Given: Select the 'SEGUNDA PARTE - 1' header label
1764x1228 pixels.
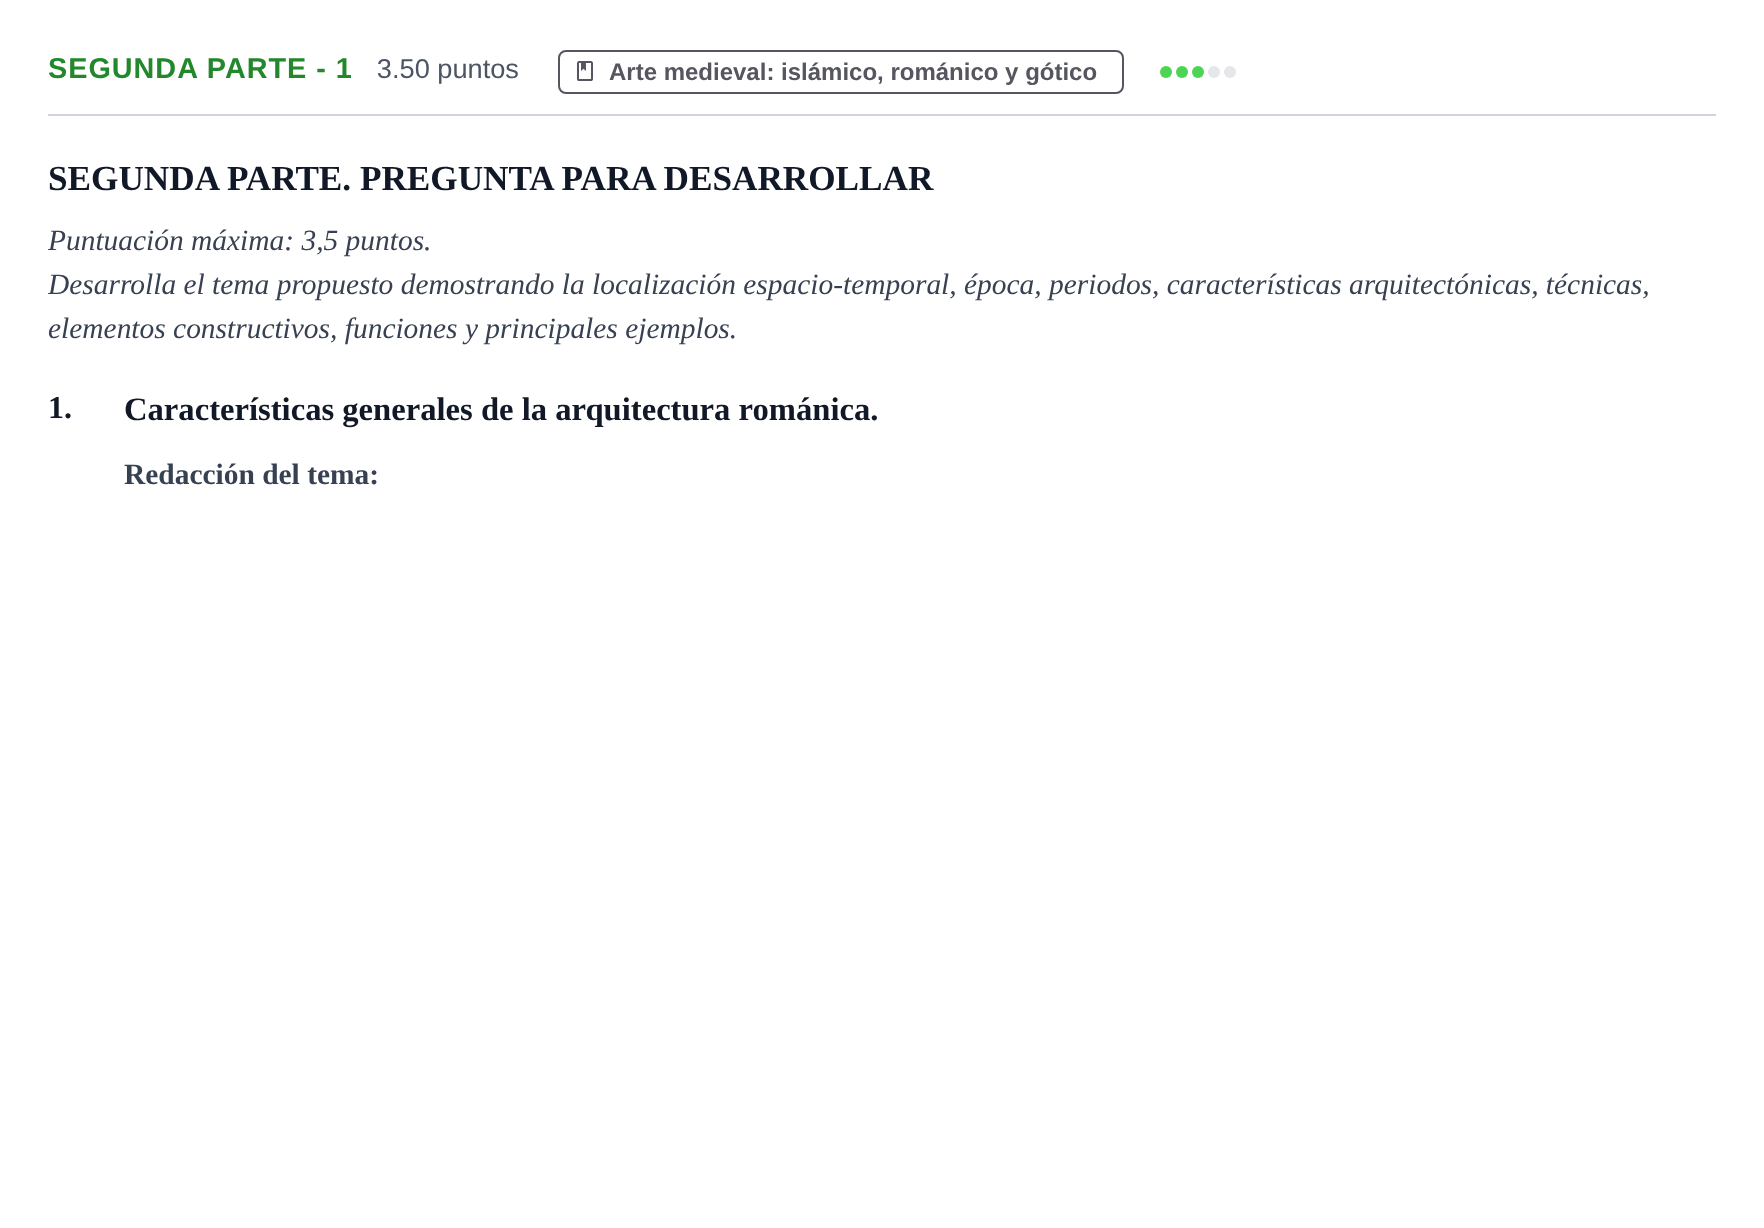Looking at the screenshot, I should pyautogui.click(x=200, y=69).
